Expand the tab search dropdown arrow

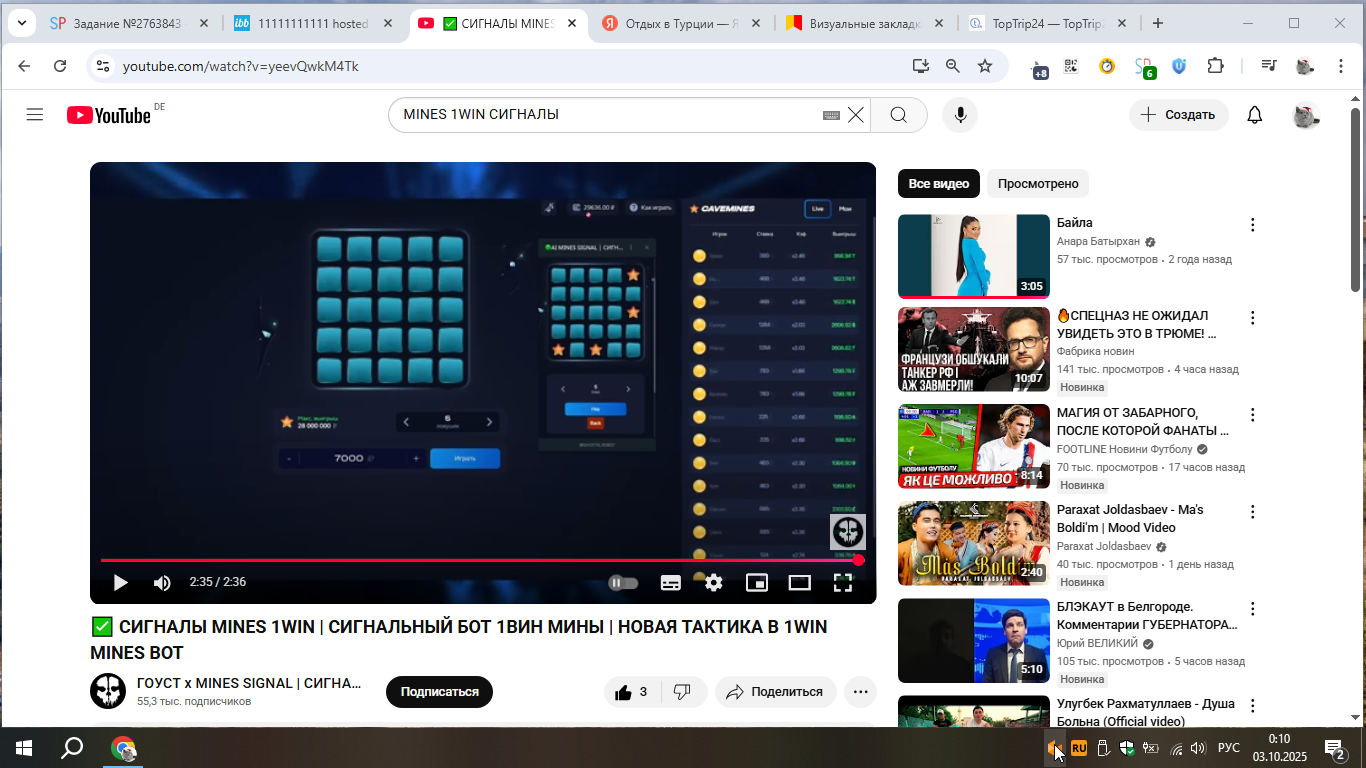pyautogui.click(x=21, y=23)
